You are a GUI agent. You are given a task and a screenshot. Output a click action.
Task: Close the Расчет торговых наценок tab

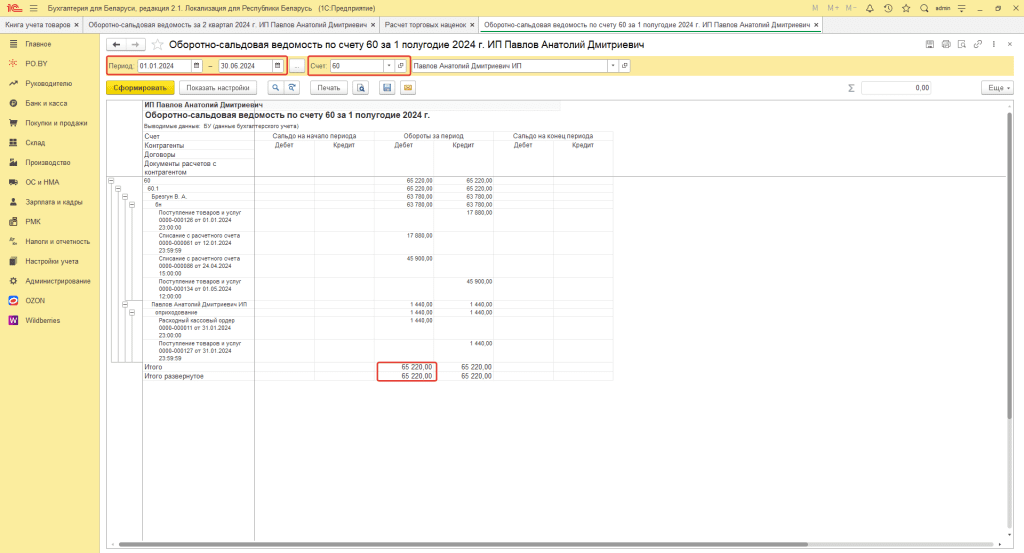point(472,25)
